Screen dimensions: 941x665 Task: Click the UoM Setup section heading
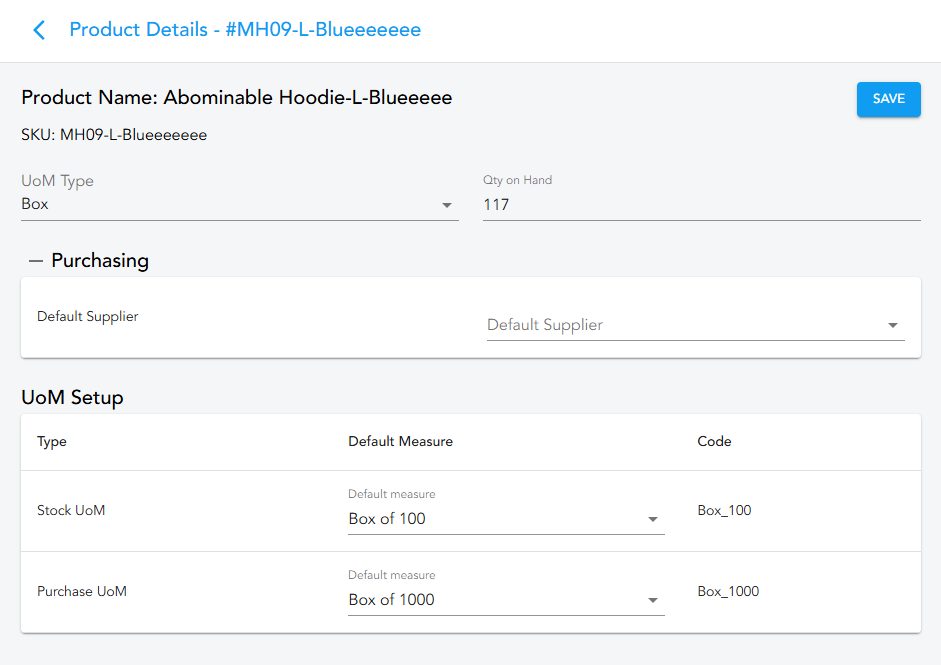coord(72,398)
